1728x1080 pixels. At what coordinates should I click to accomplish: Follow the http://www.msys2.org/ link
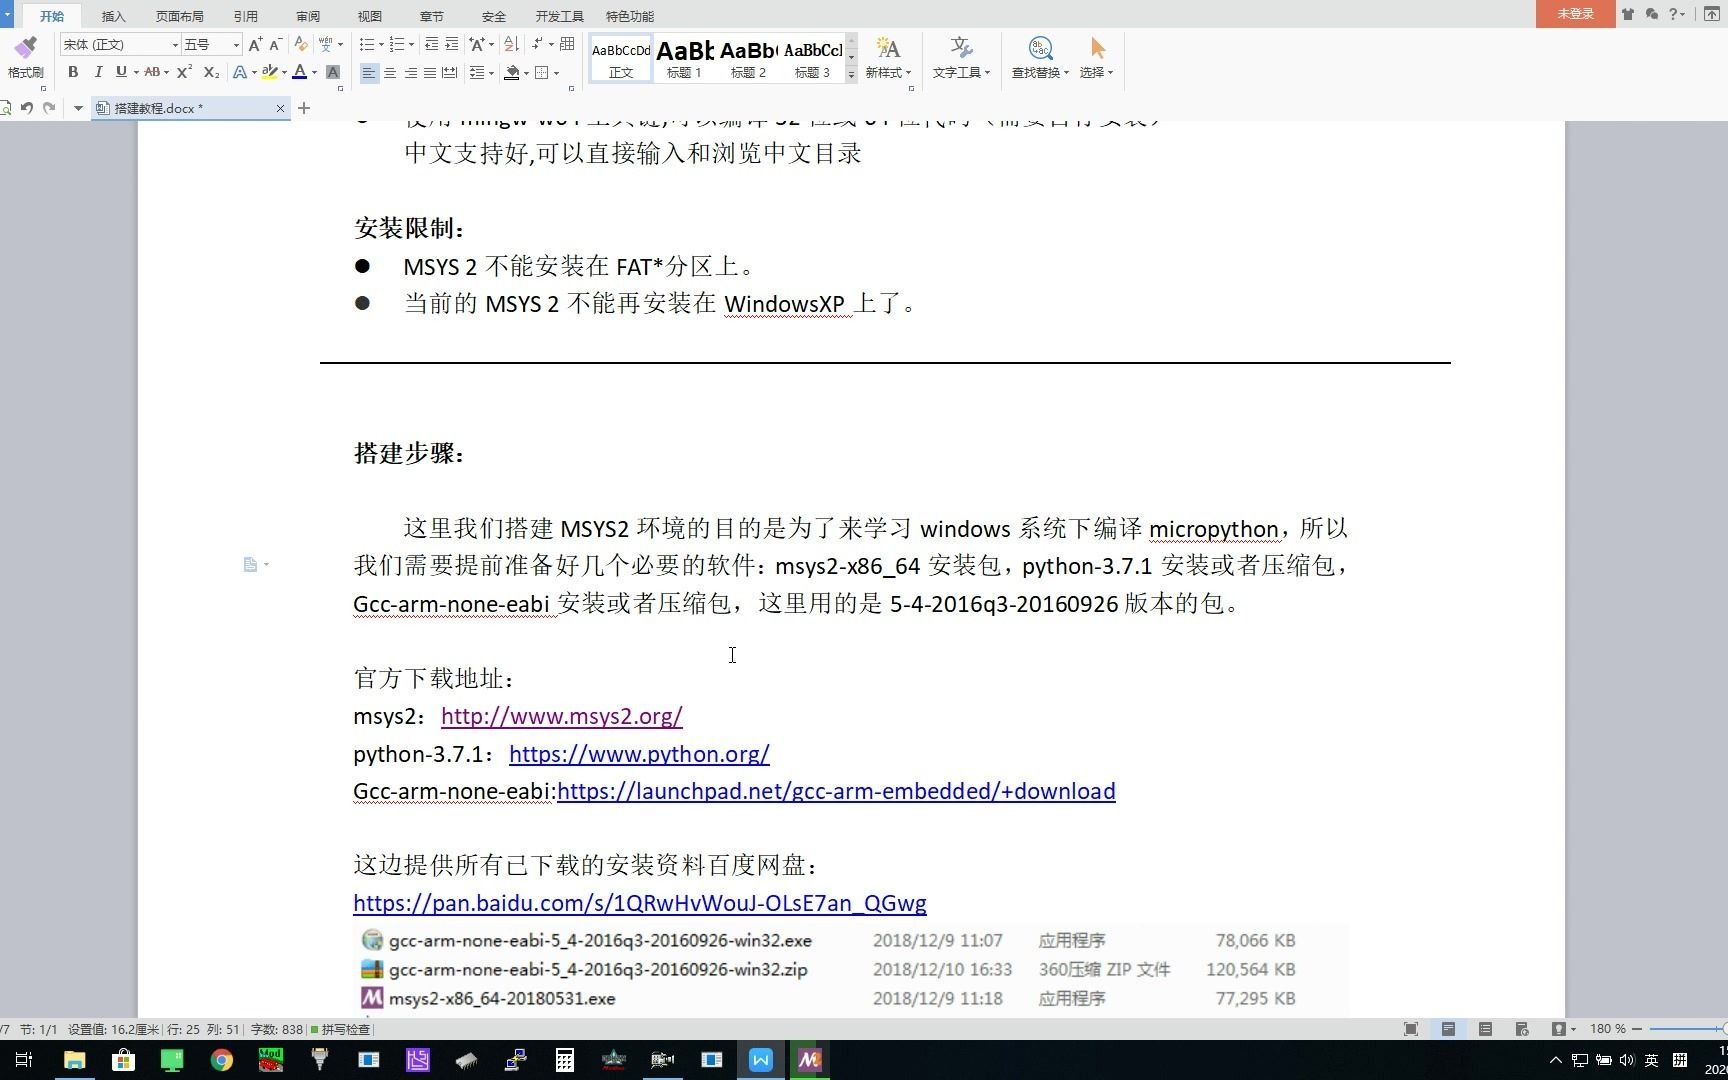point(562,716)
